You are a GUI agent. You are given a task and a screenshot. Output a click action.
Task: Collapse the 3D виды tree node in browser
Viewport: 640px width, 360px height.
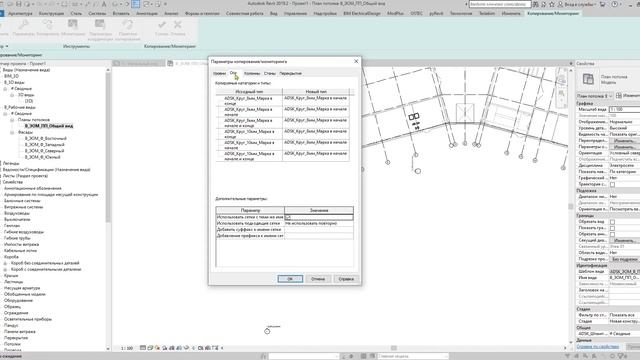coord(12,95)
